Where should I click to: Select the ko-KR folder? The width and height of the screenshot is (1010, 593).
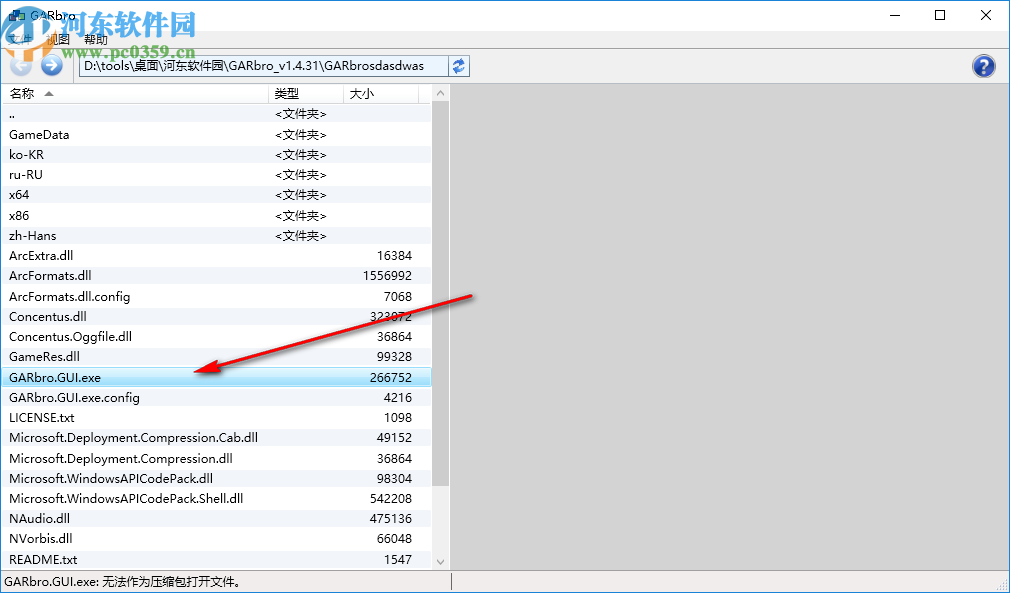pos(216,155)
